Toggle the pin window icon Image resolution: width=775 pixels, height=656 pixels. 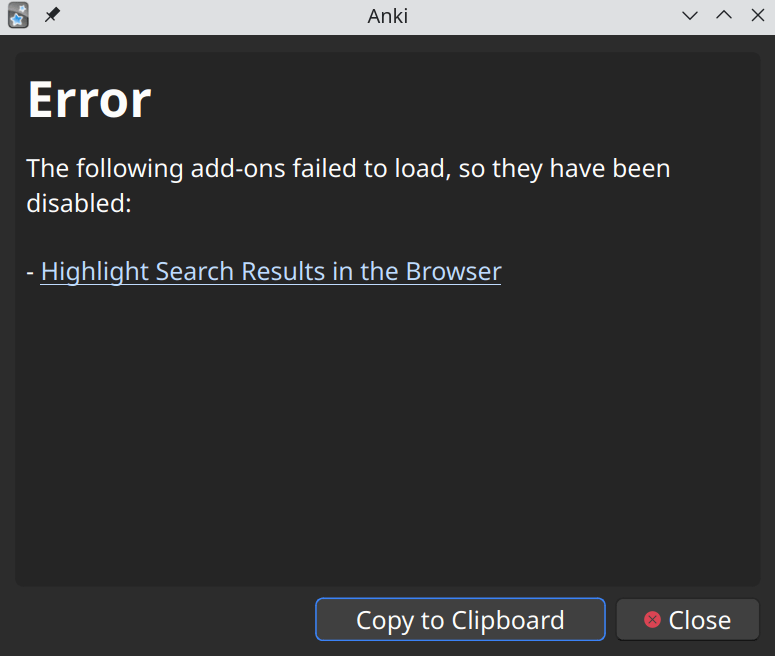52,15
